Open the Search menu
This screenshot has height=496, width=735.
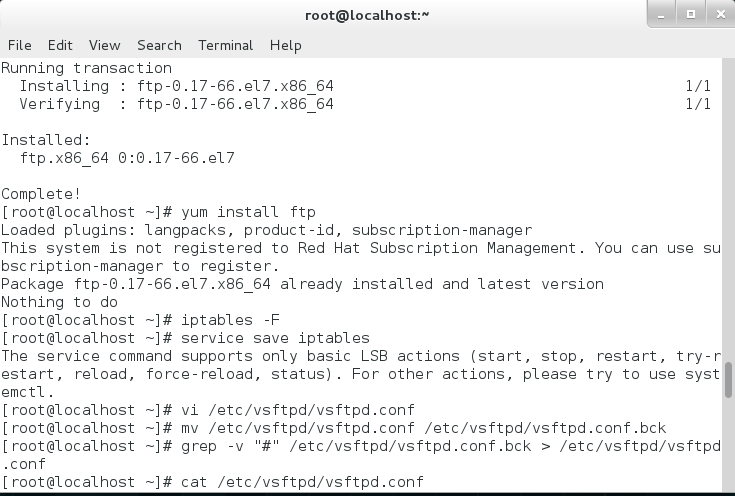(159, 45)
